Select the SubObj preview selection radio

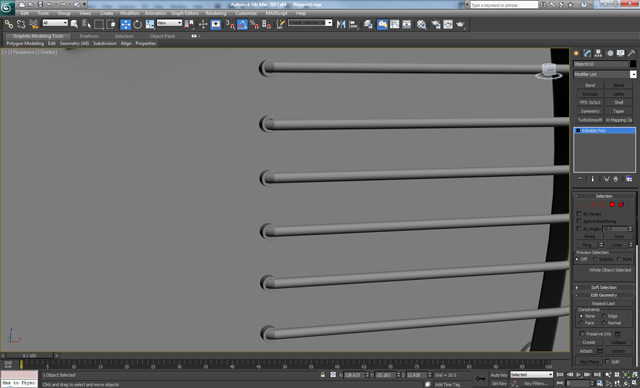click(595, 259)
